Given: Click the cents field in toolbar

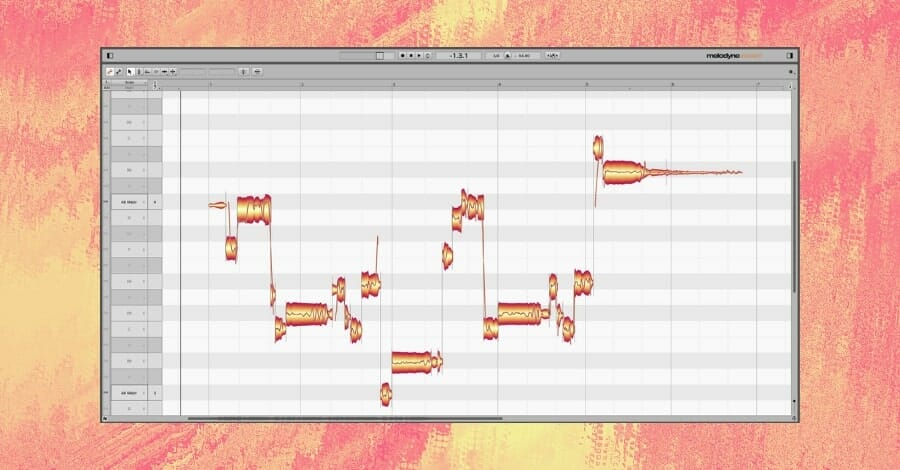Looking at the screenshot, I should coord(221,72).
